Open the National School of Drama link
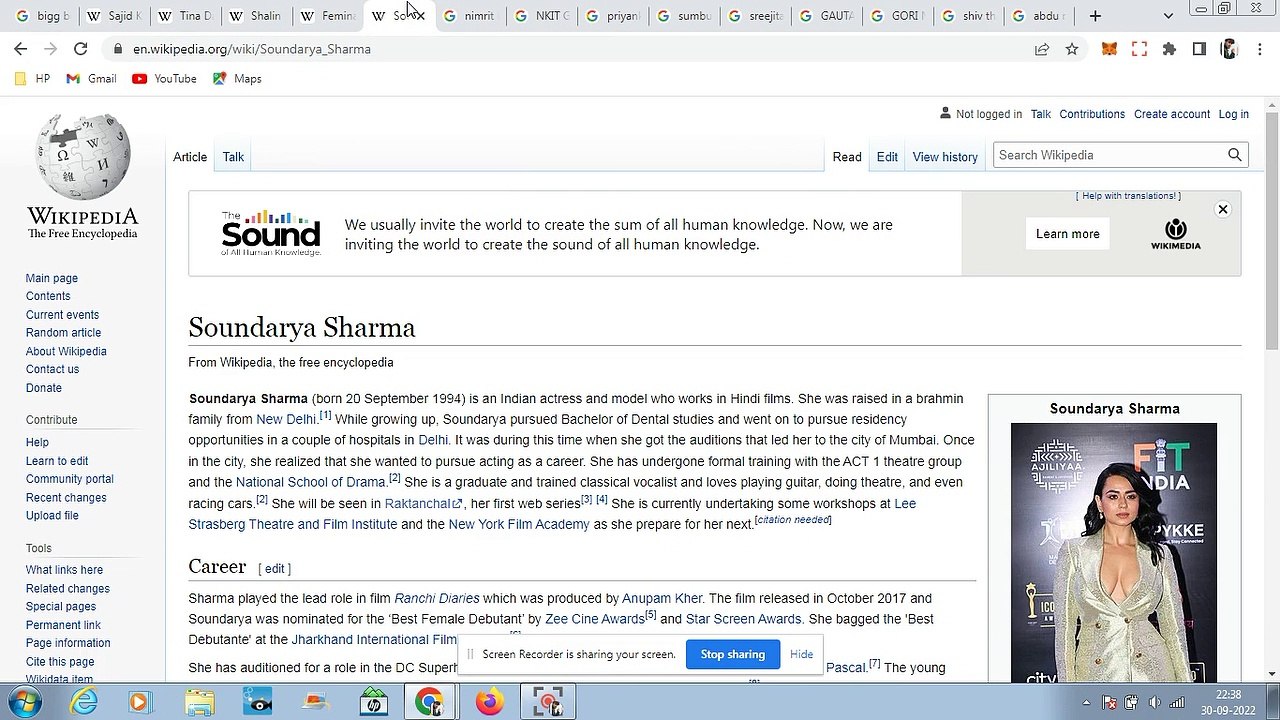 point(311,483)
